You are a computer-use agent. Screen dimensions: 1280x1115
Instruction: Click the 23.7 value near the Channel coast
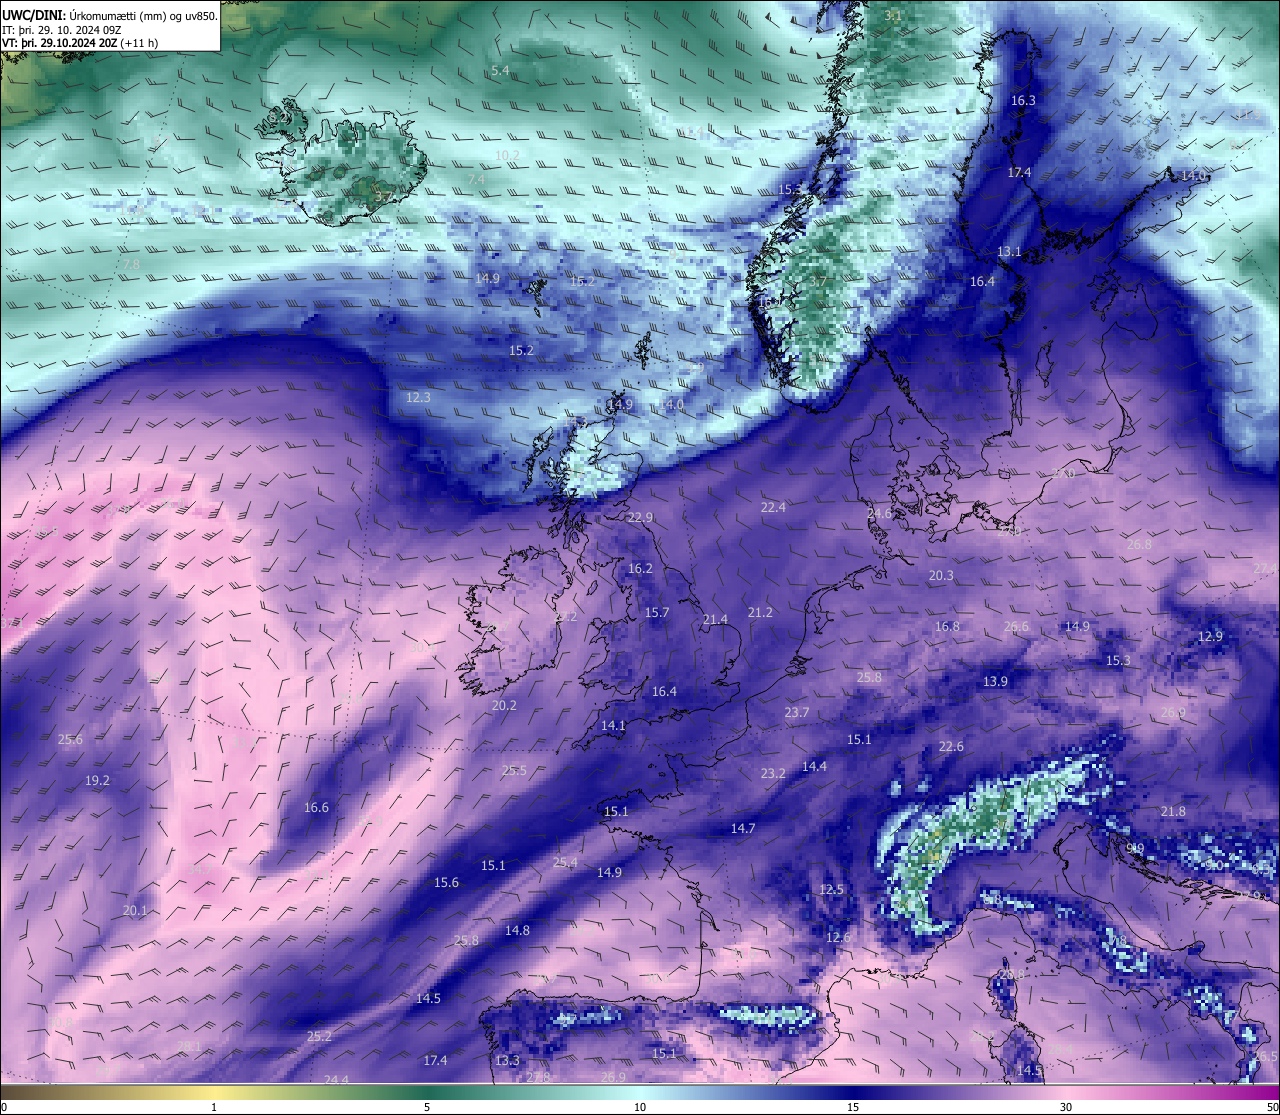[x=797, y=713]
